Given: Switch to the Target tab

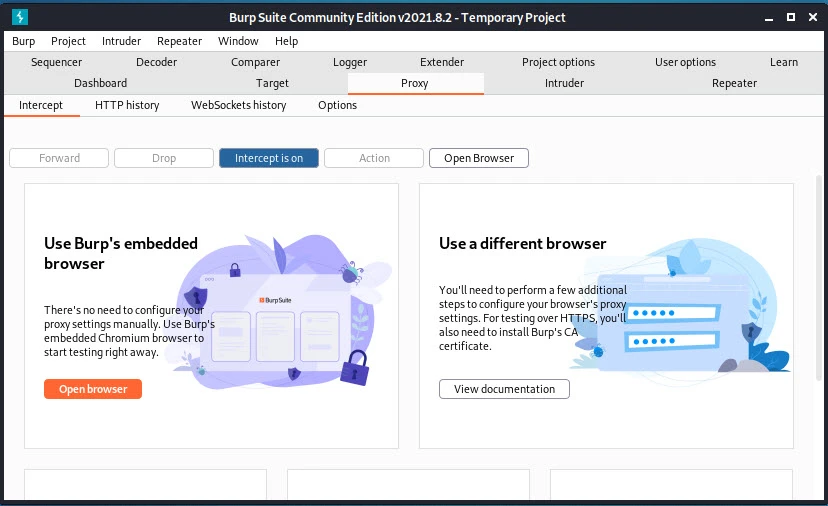Looking at the screenshot, I should click(272, 83).
